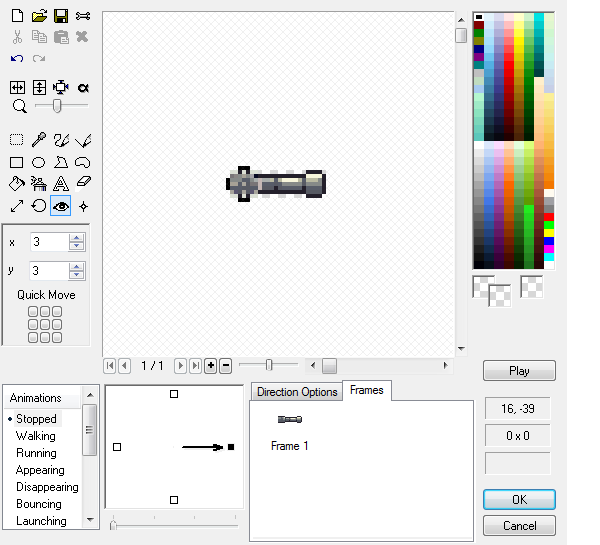600x545 pixels.
Task: Open an image file with folder icon
Action: pyautogui.click(x=39, y=16)
